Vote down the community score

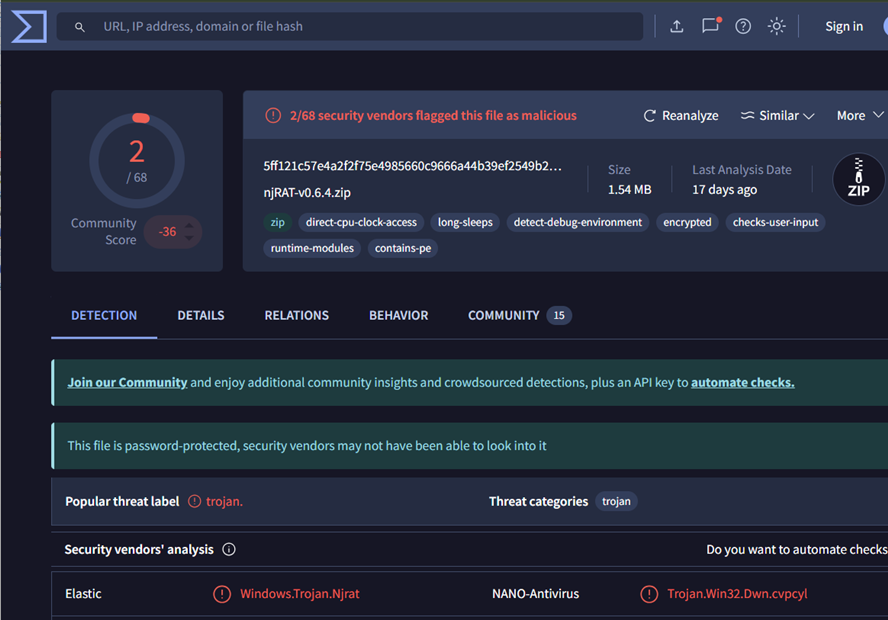click(x=190, y=238)
